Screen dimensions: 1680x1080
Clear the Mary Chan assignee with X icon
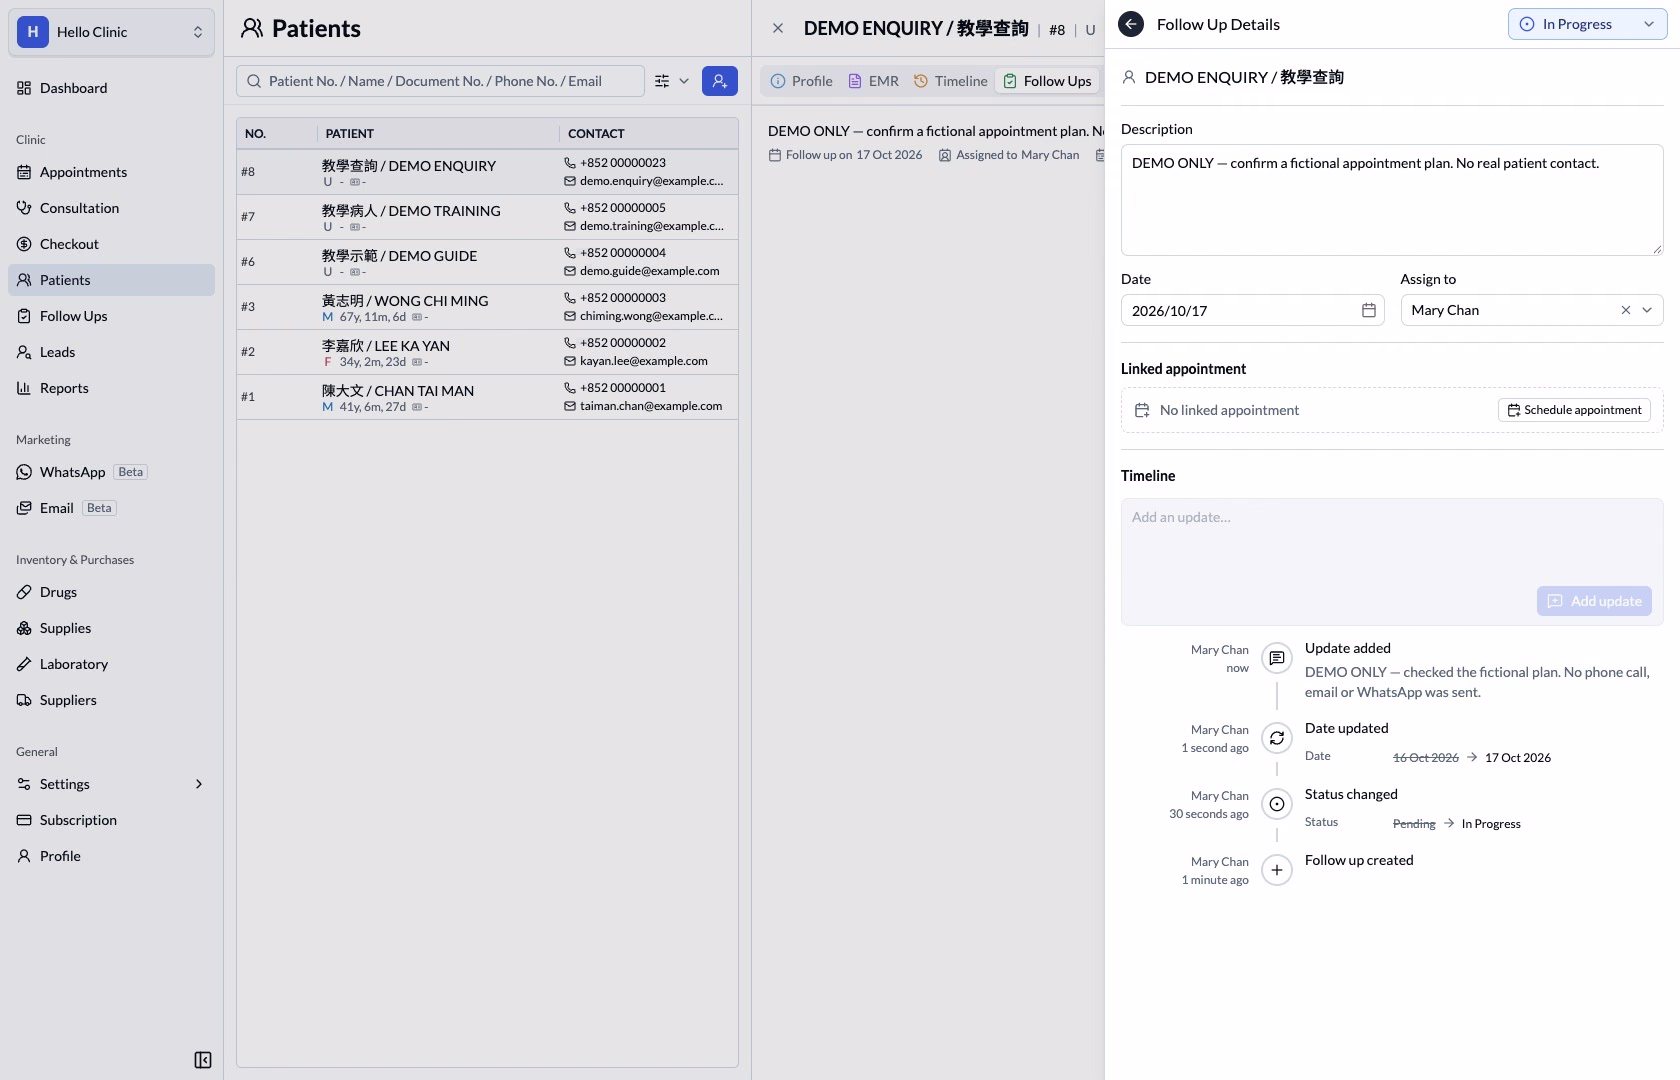point(1626,310)
